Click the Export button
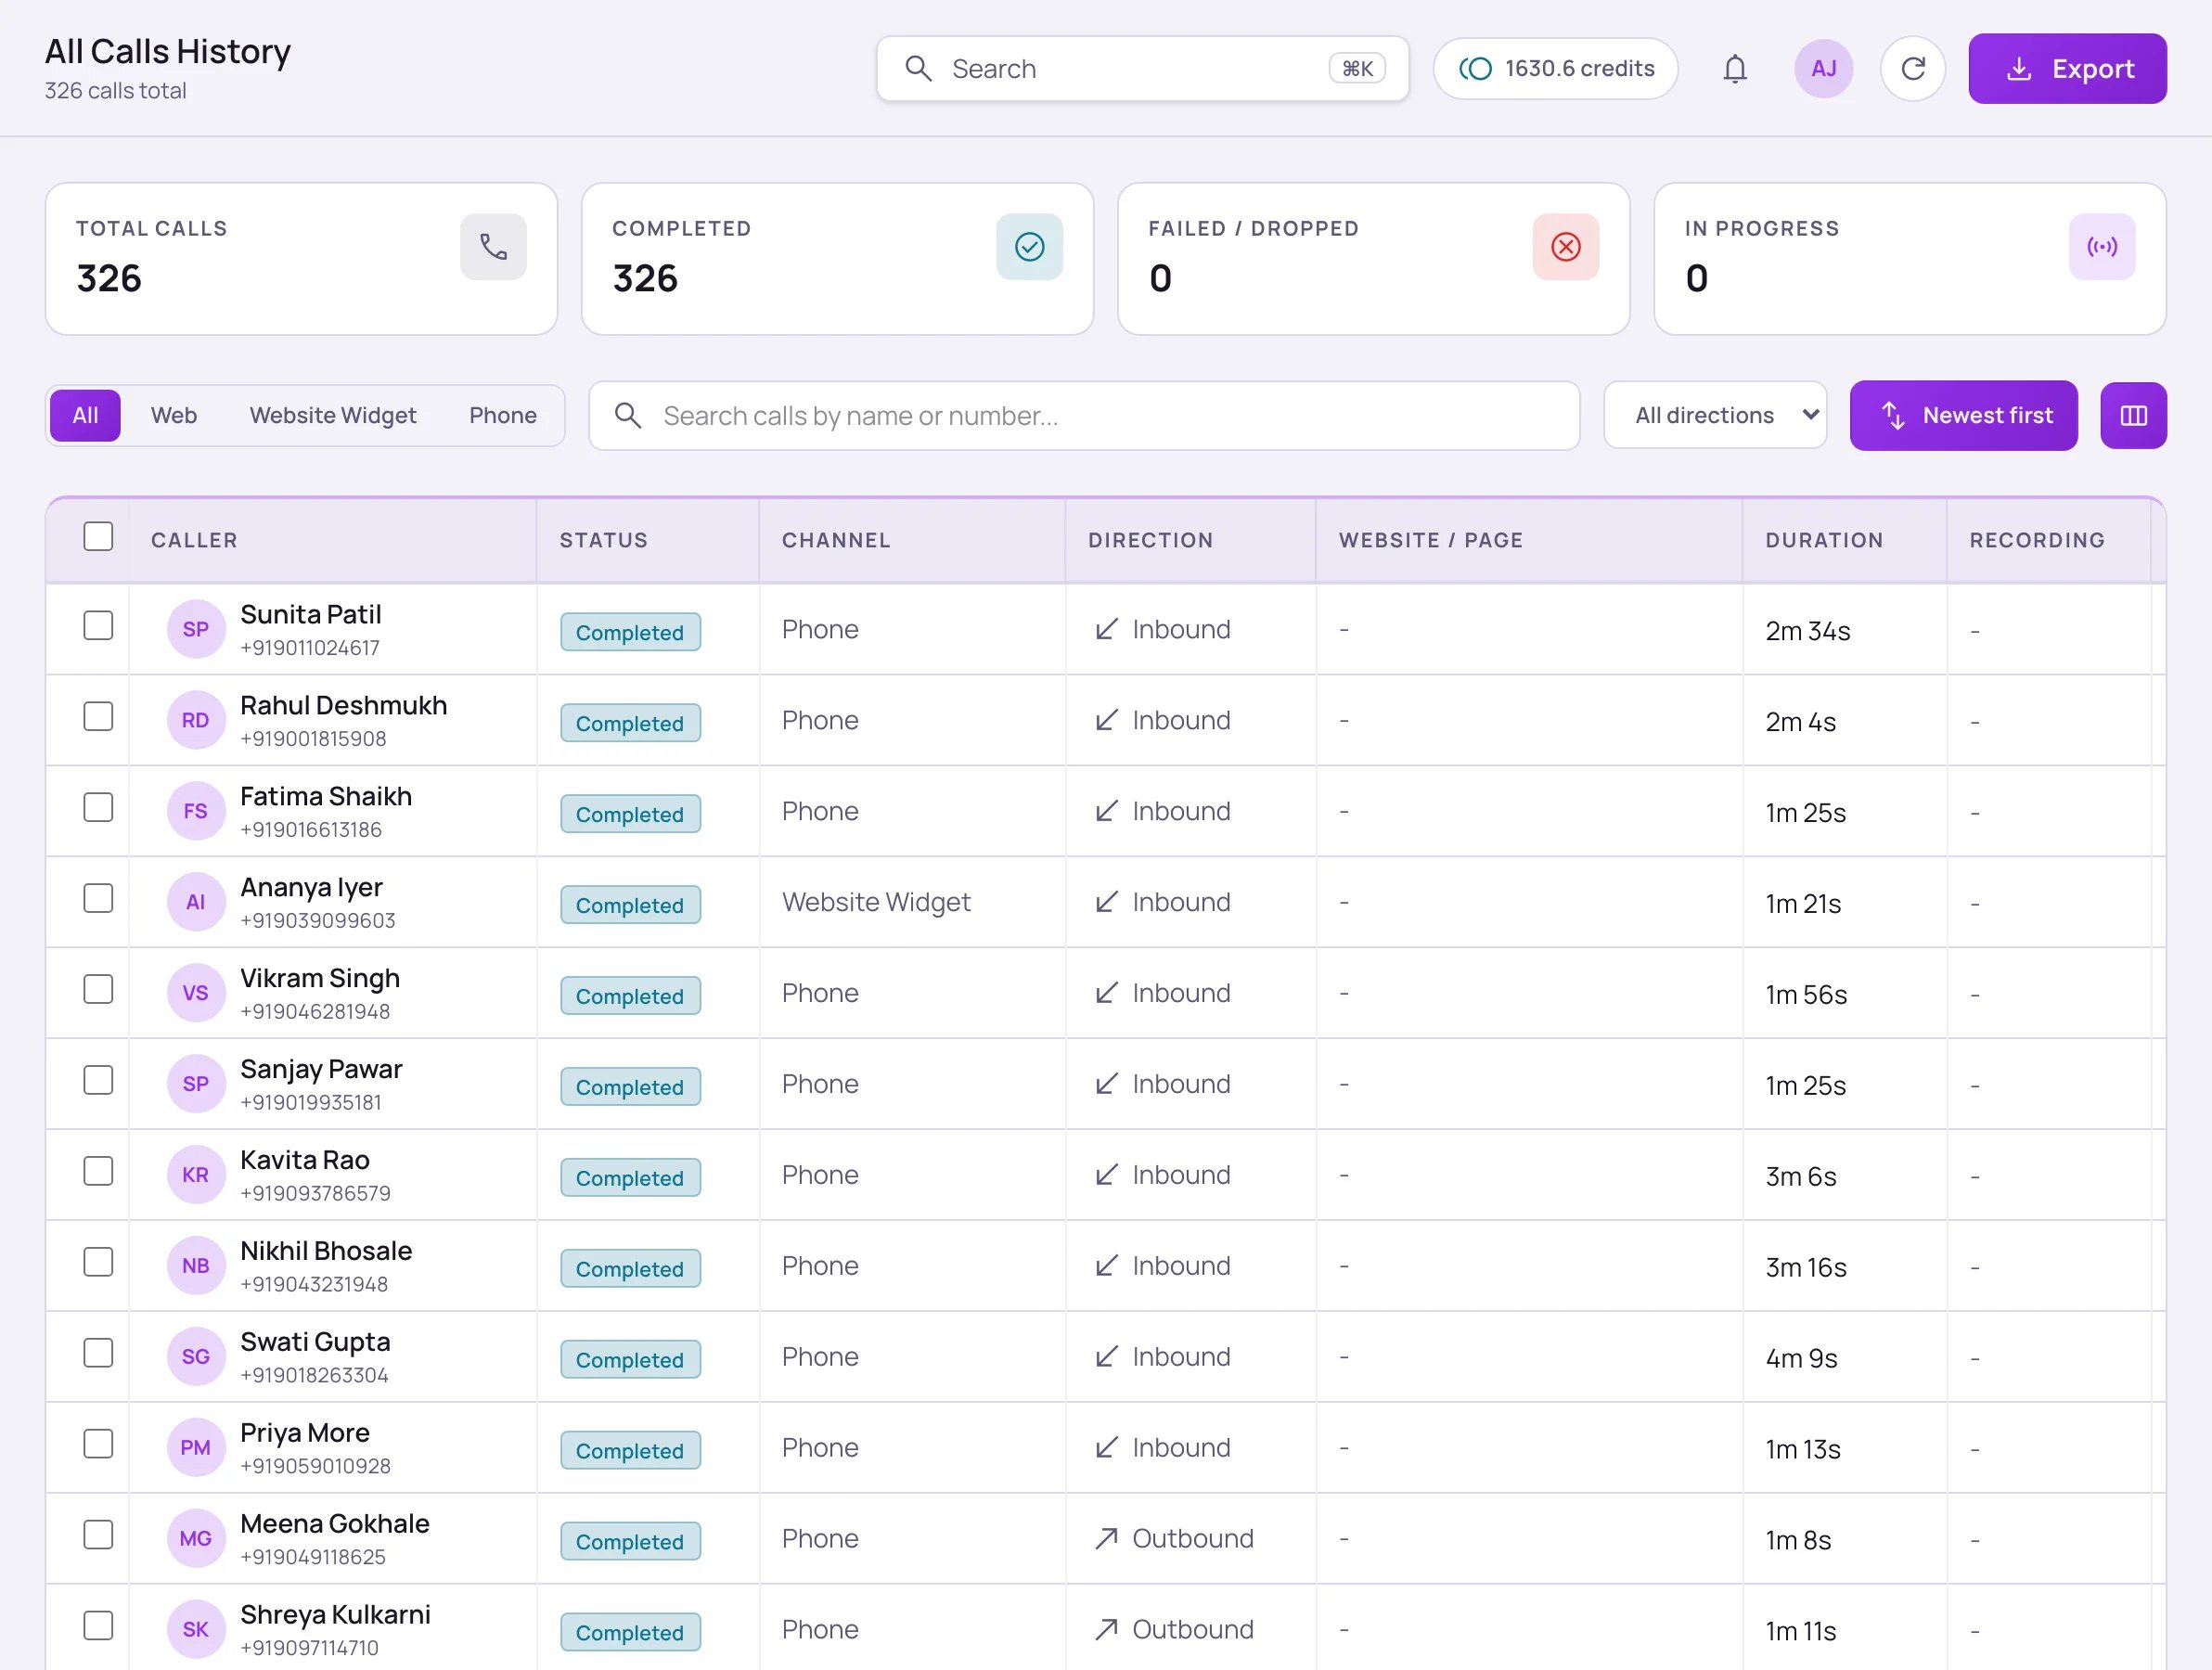Screen dimensions: 2212x1670 pos(2067,69)
